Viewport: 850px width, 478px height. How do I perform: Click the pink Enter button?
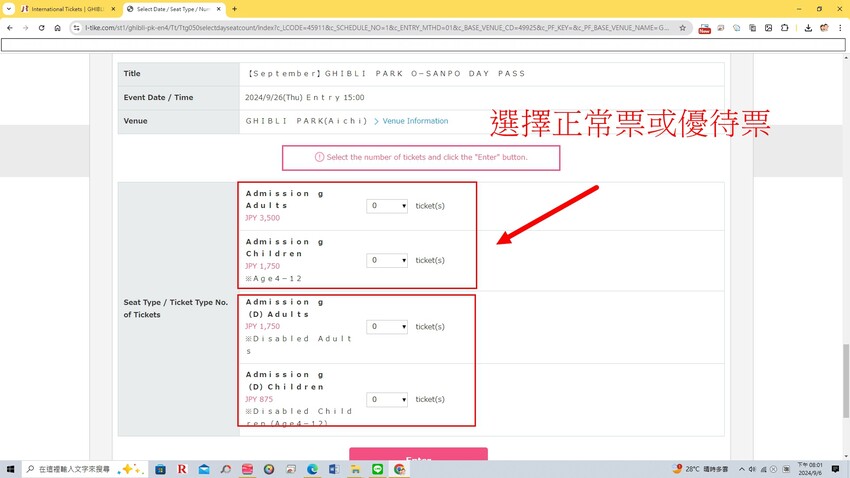(418, 454)
